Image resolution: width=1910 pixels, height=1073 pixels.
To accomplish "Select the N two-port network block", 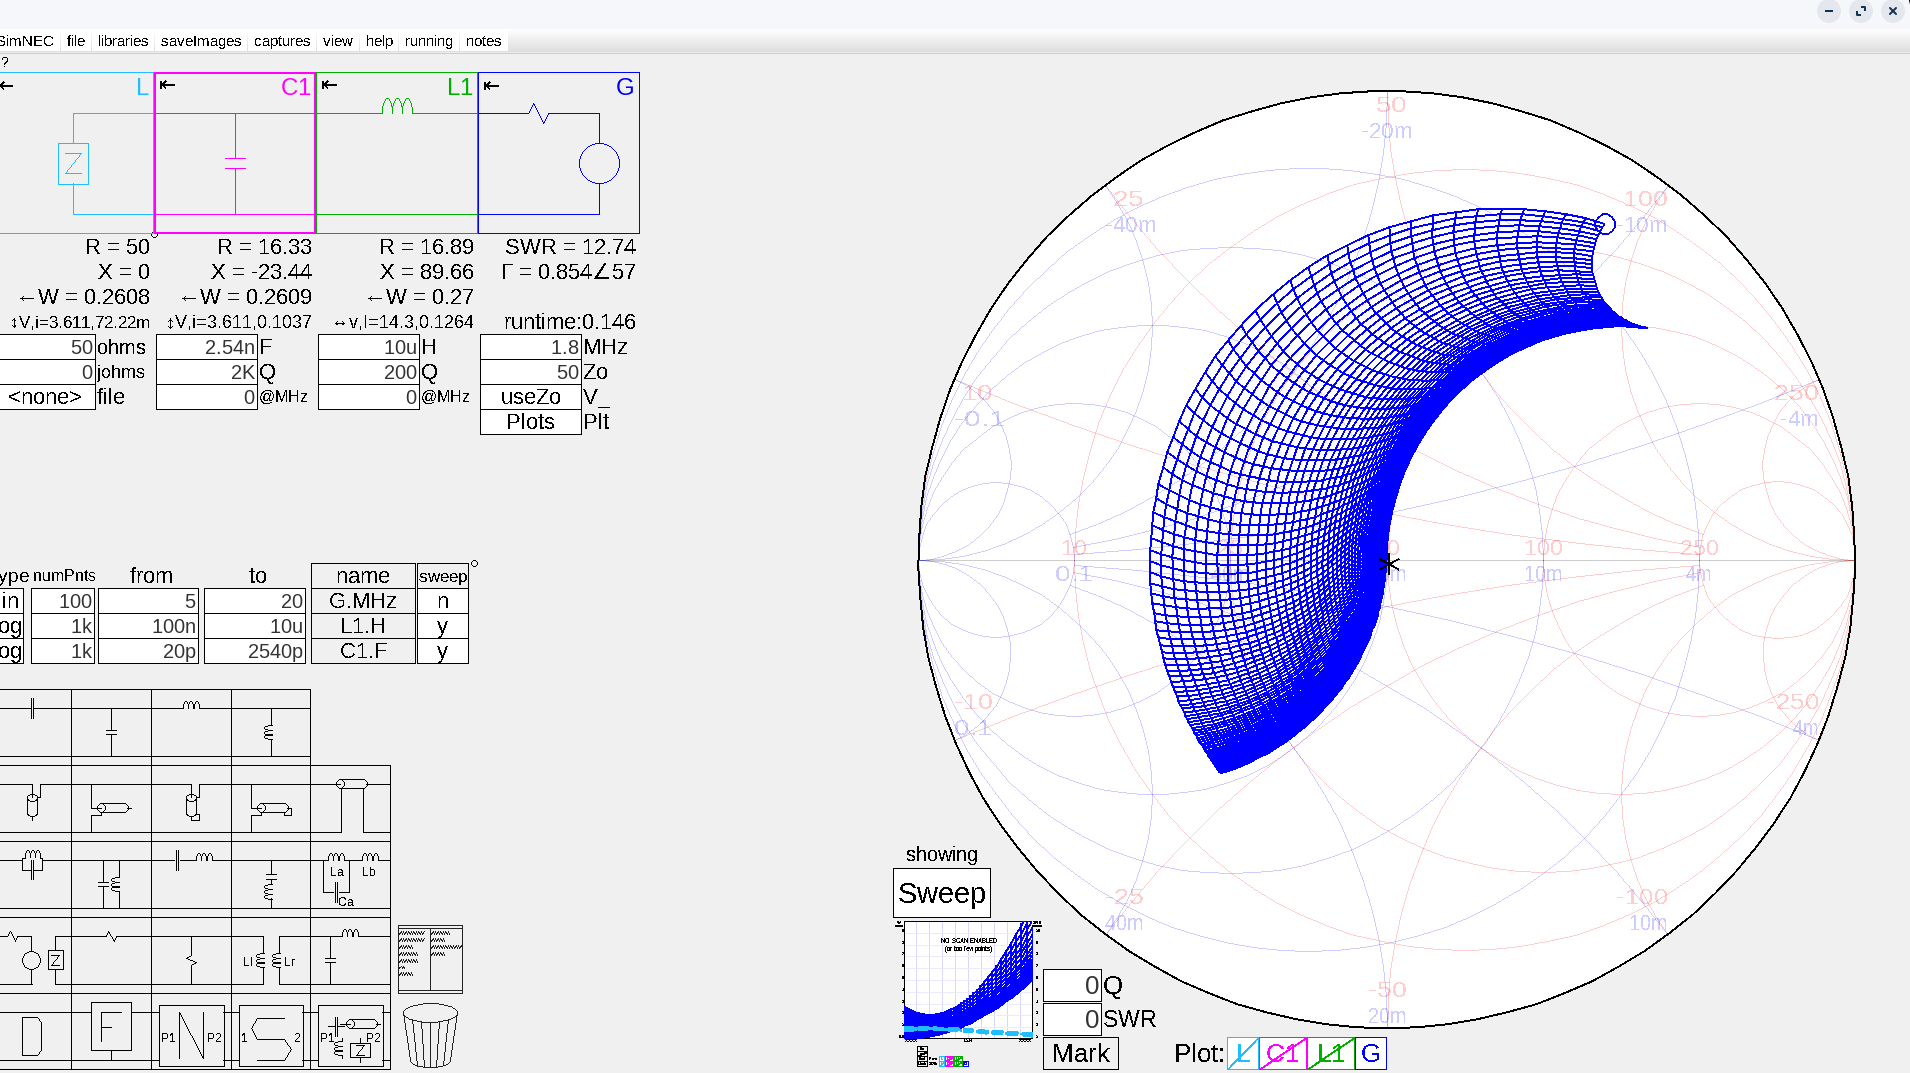I will click(x=191, y=1036).
